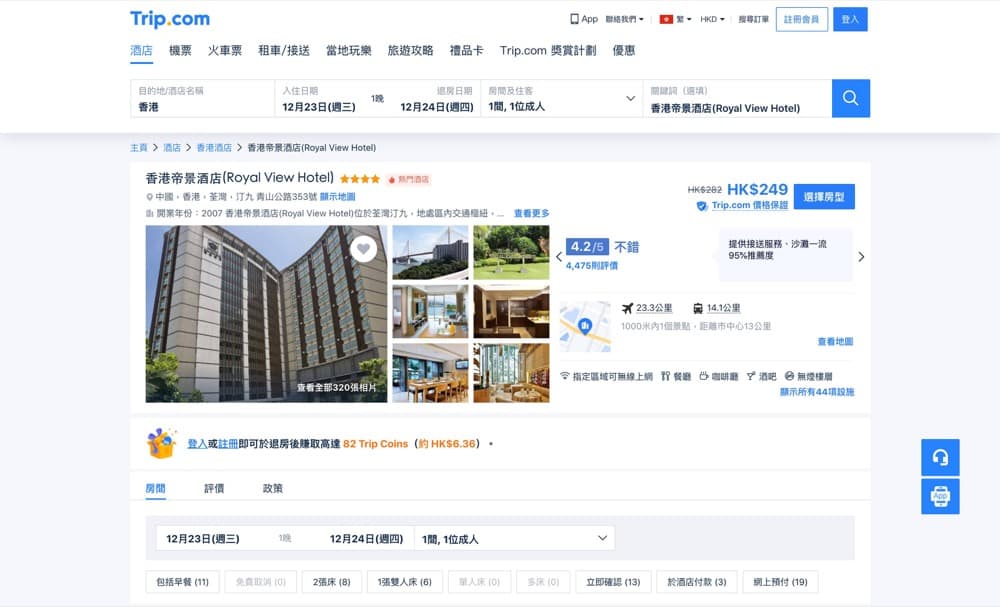Open the 搜尋訂單 link
This screenshot has width=1000, height=607.
(753, 19)
